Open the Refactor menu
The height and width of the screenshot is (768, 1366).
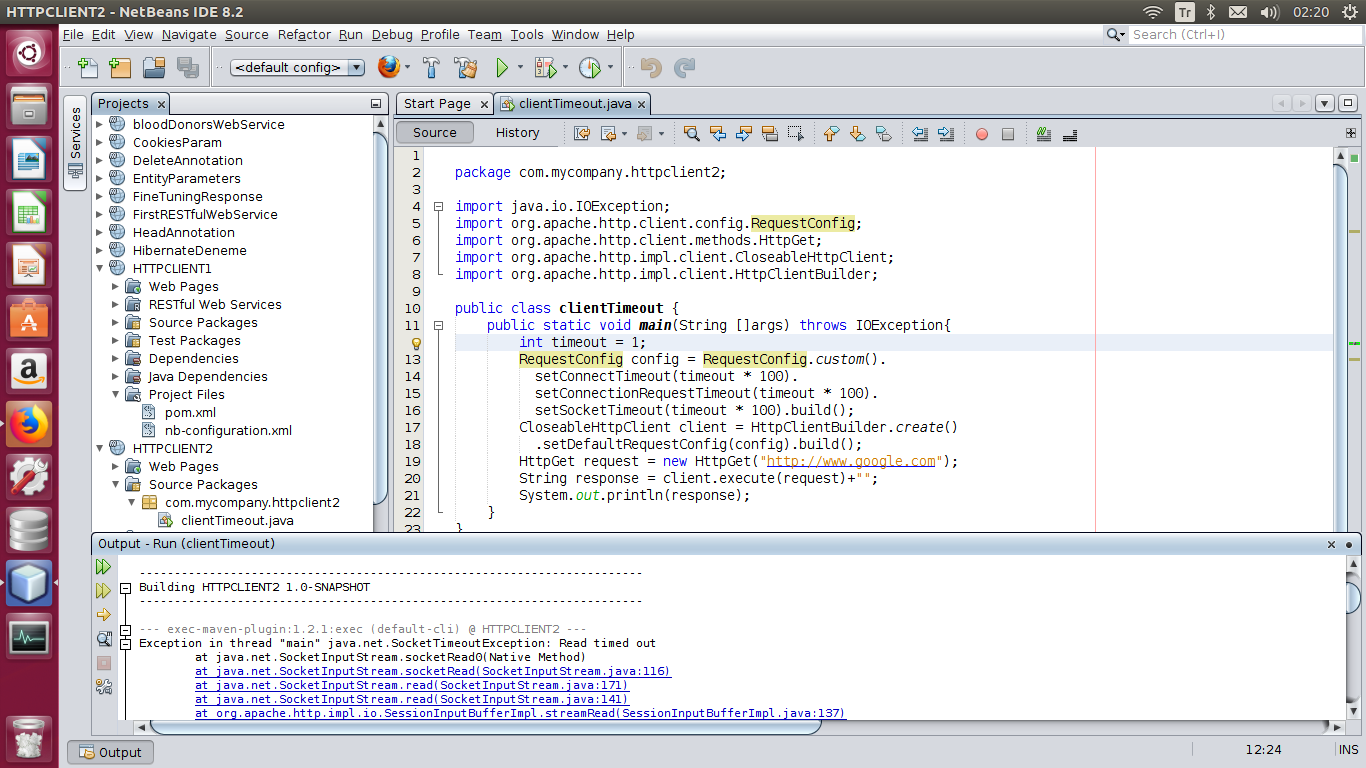coord(304,34)
